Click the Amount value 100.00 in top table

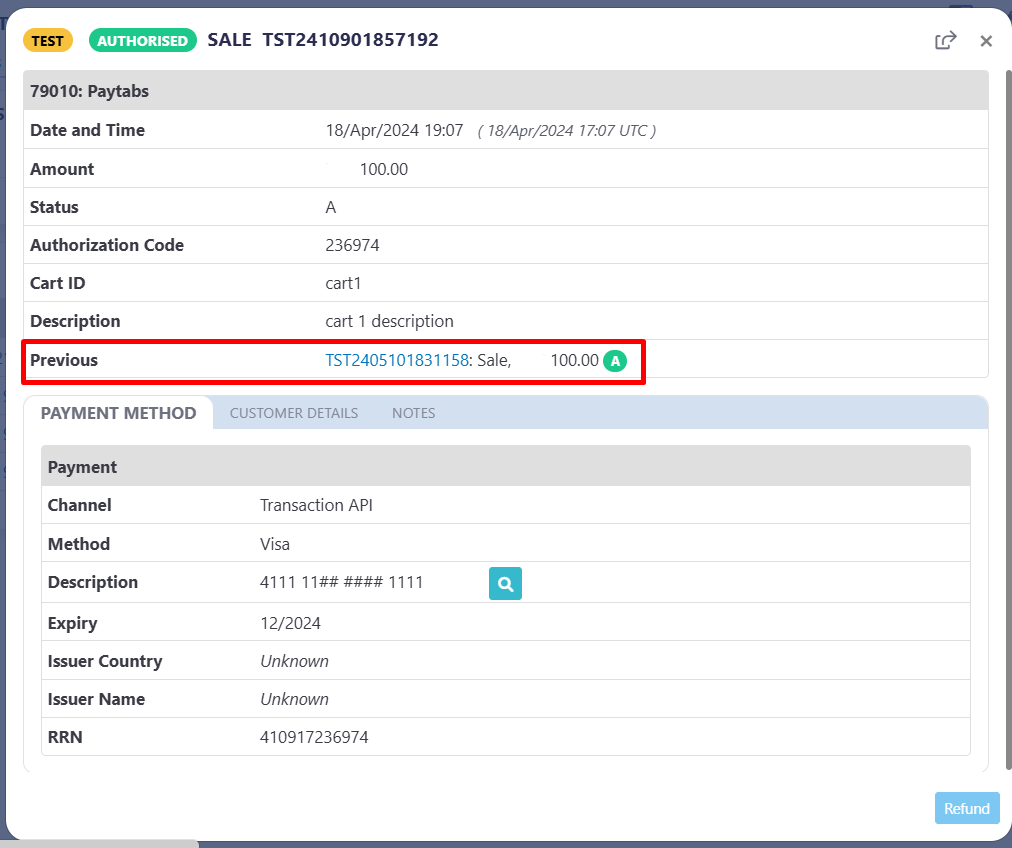click(384, 169)
